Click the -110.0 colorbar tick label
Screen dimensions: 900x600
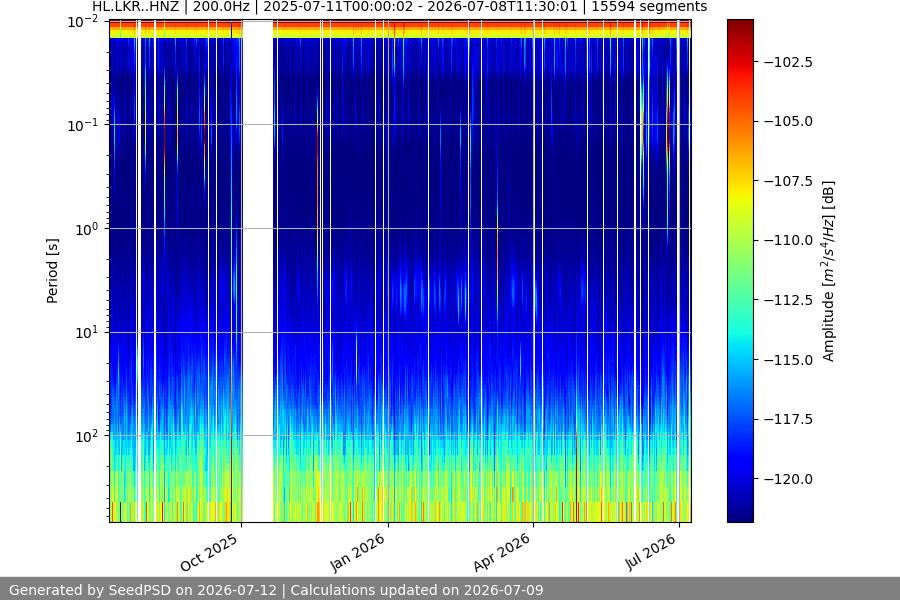point(789,241)
